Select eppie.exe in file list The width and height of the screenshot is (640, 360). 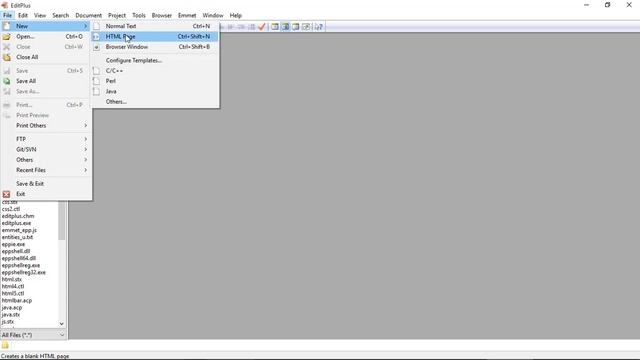click(x=13, y=244)
